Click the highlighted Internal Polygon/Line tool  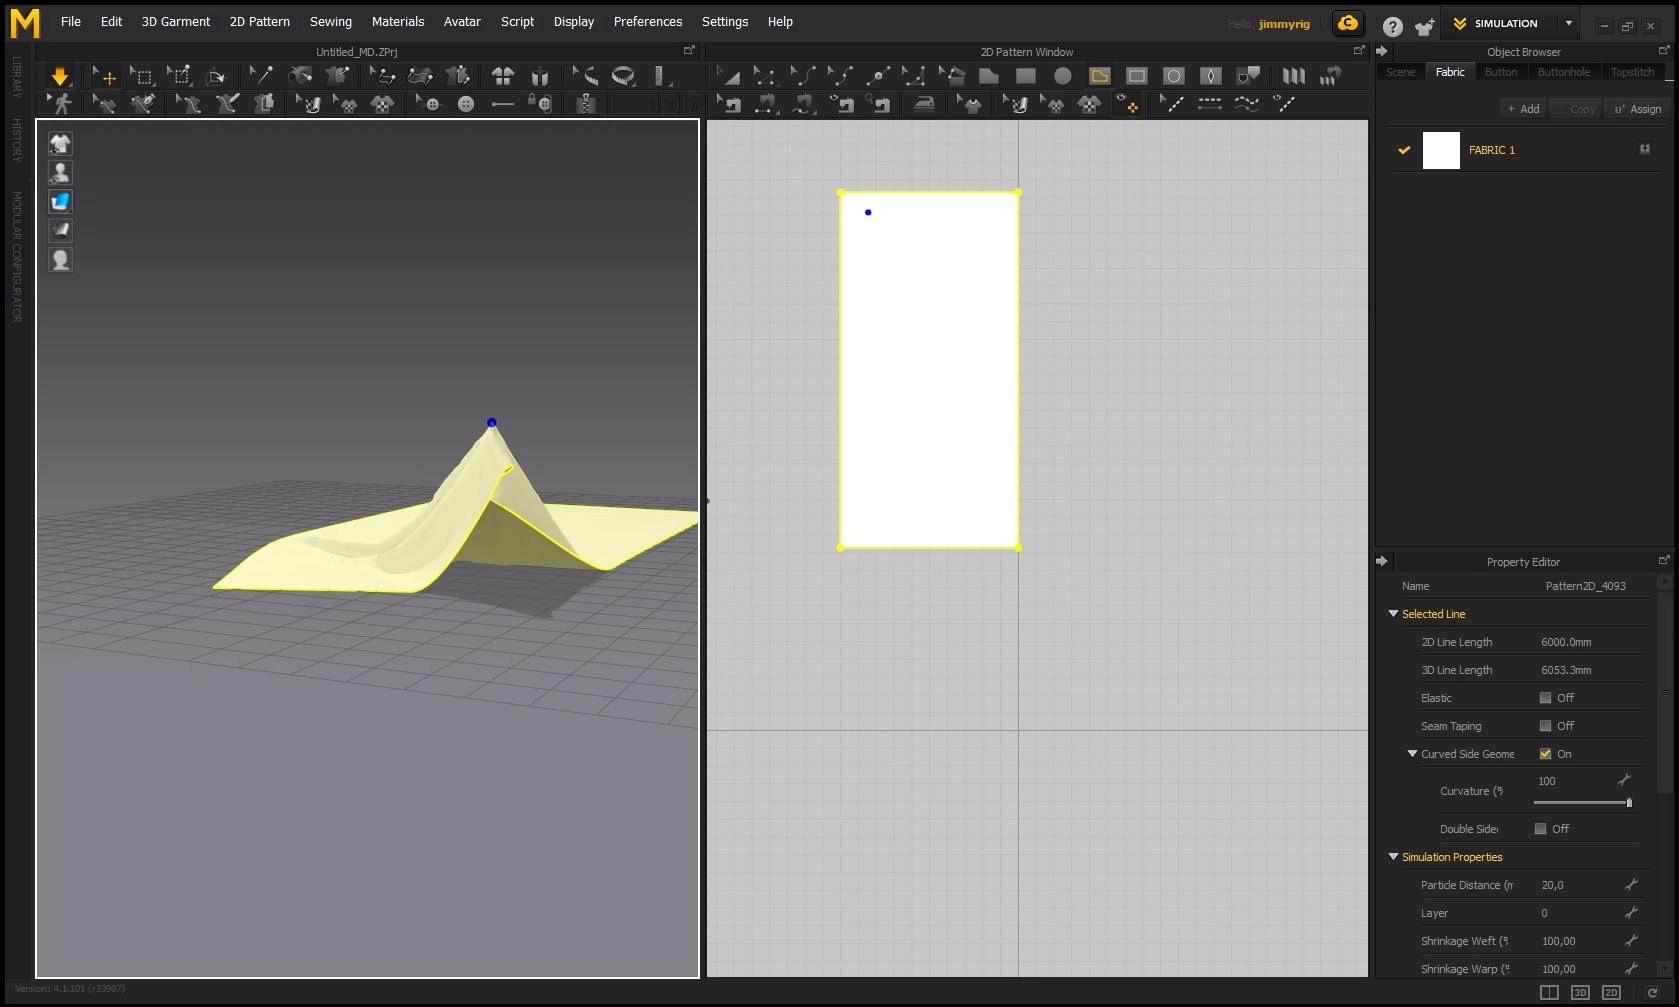coord(1099,76)
